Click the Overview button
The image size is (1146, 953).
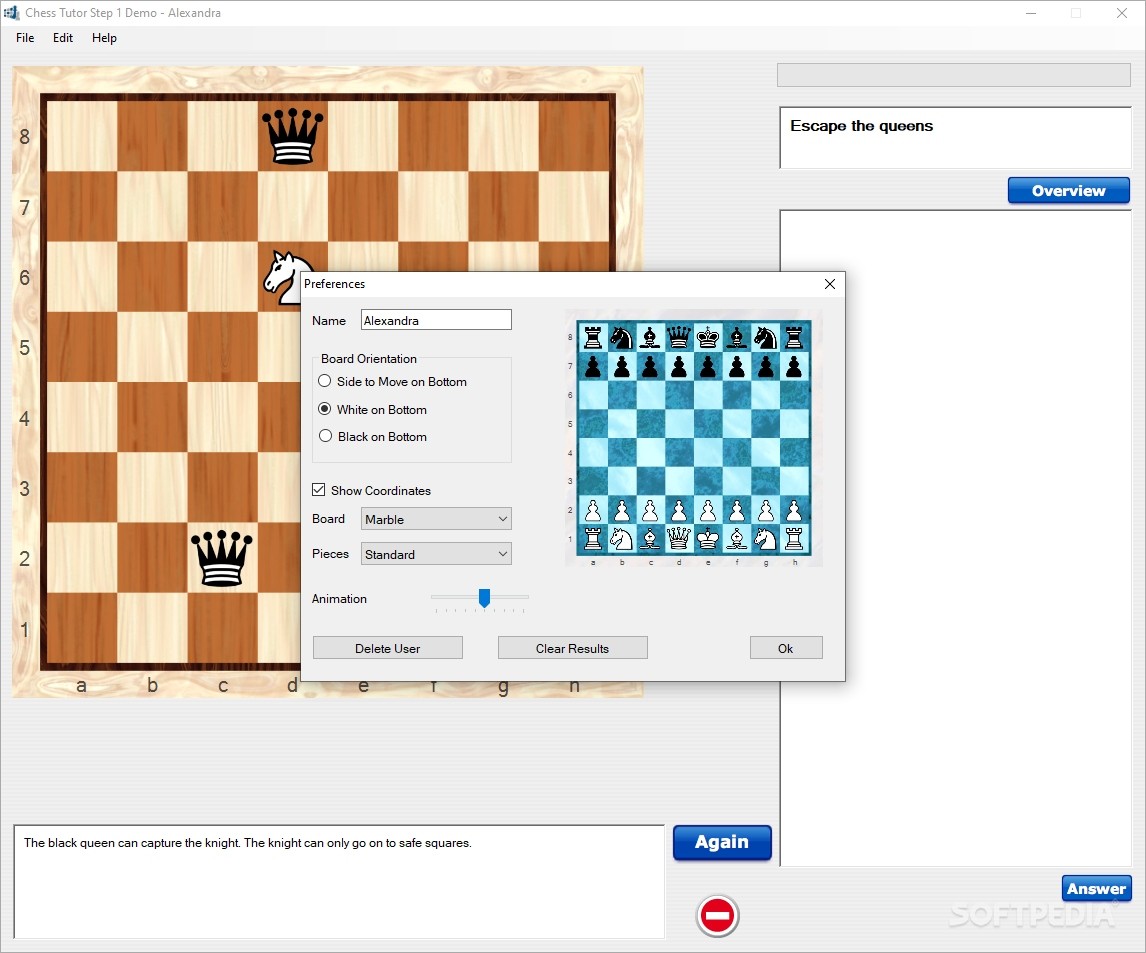tap(1069, 191)
